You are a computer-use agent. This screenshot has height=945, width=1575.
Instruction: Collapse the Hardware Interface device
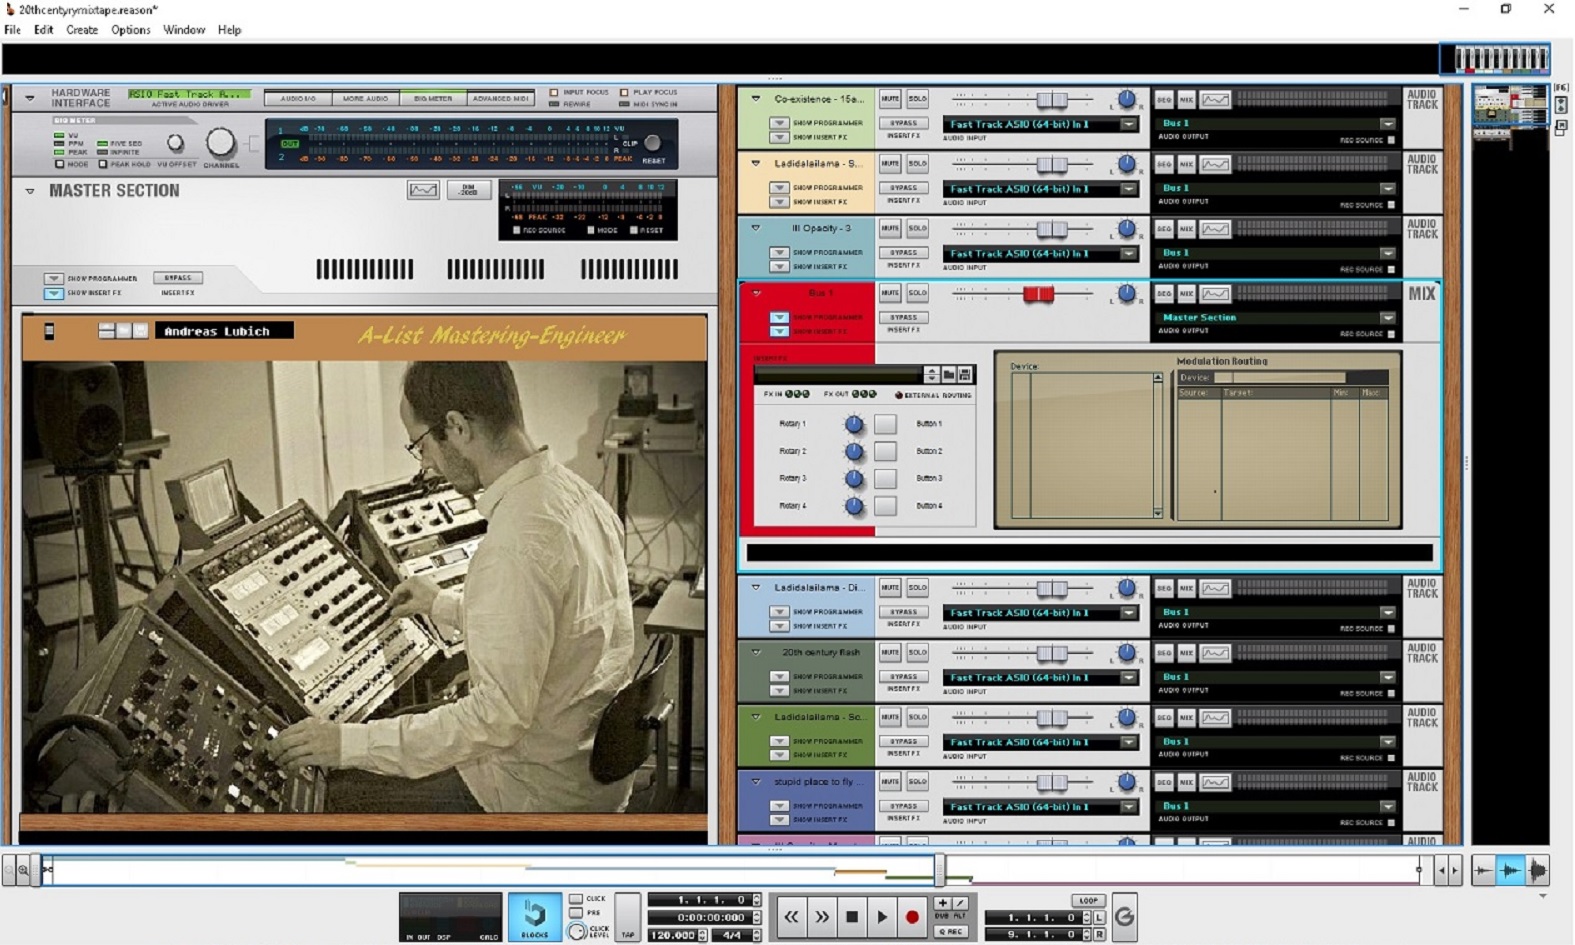(x=30, y=98)
